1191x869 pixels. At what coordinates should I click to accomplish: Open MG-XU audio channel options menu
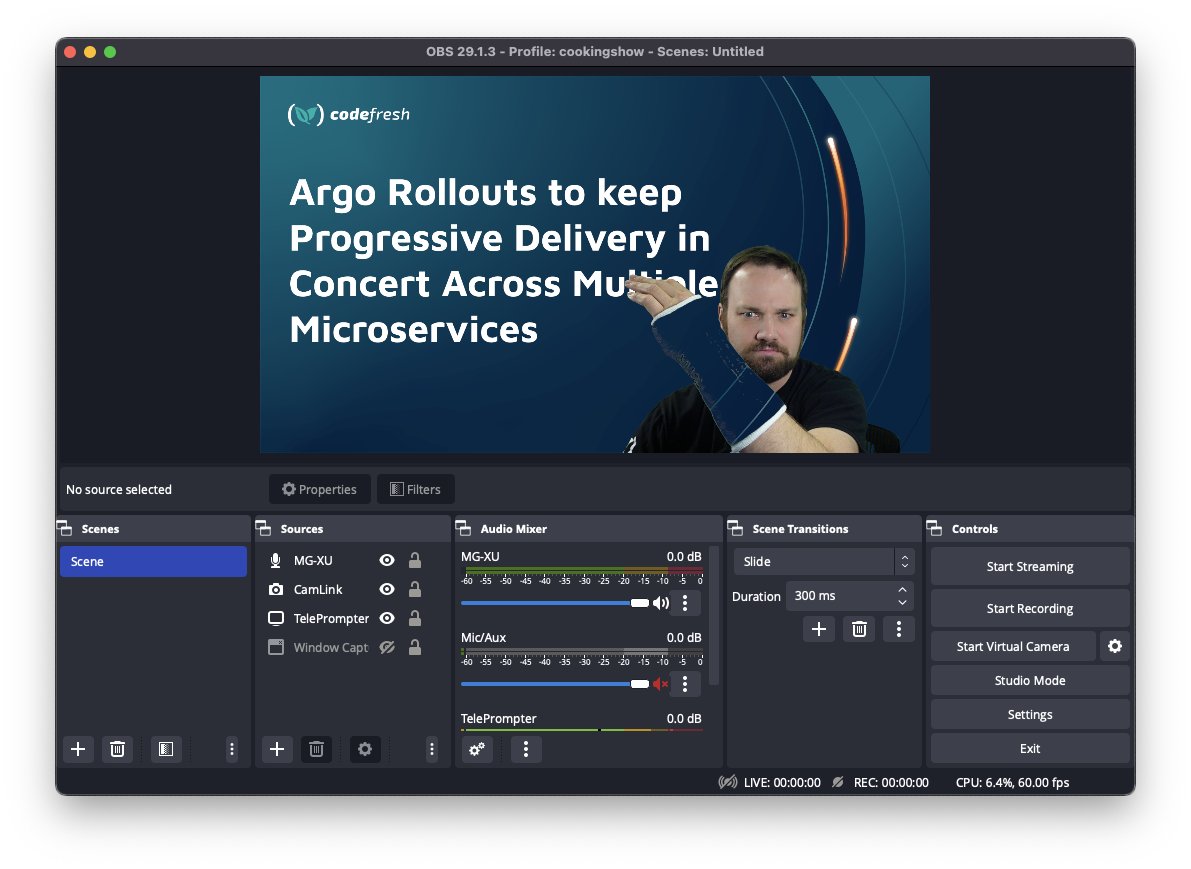[x=685, y=602]
